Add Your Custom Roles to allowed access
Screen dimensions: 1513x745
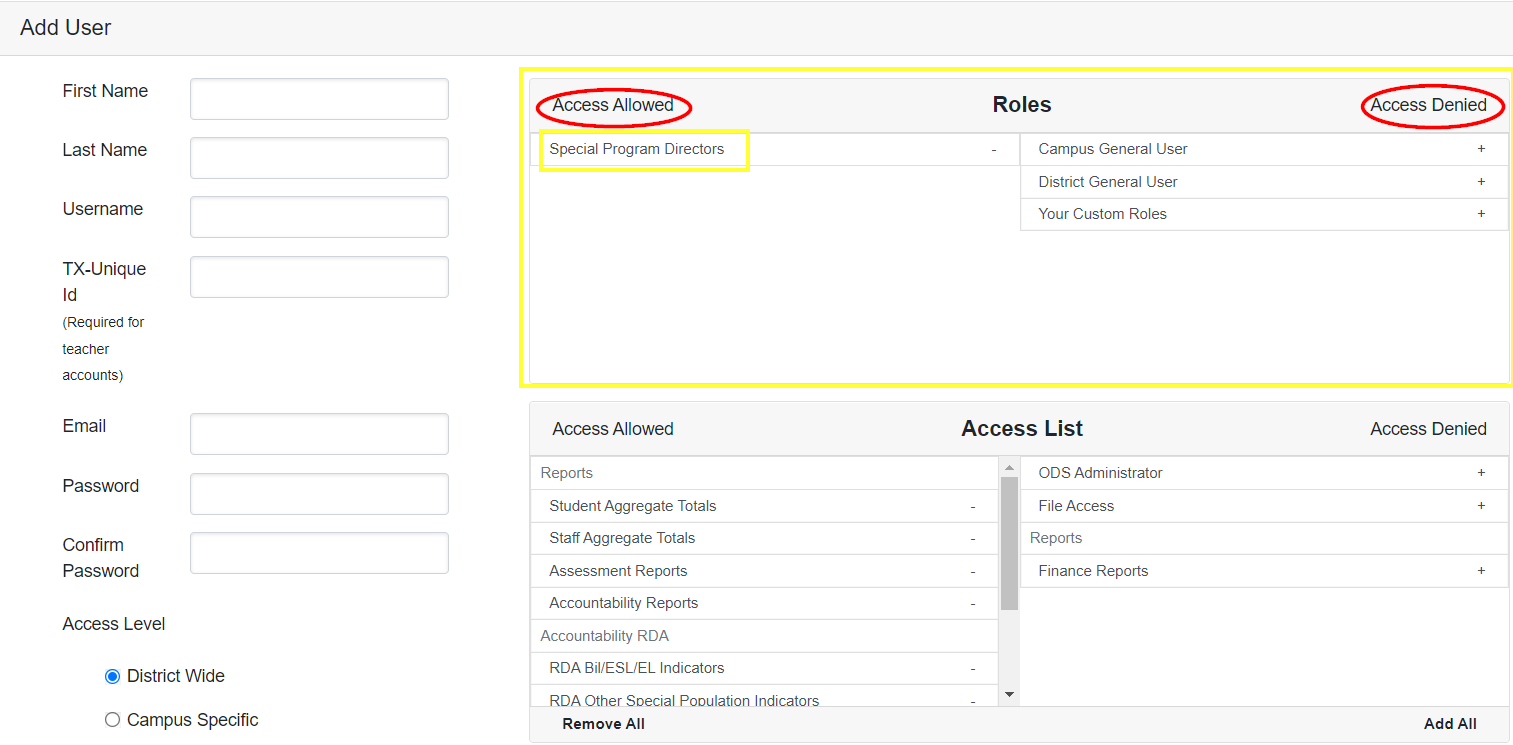click(x=1481, y=214)
